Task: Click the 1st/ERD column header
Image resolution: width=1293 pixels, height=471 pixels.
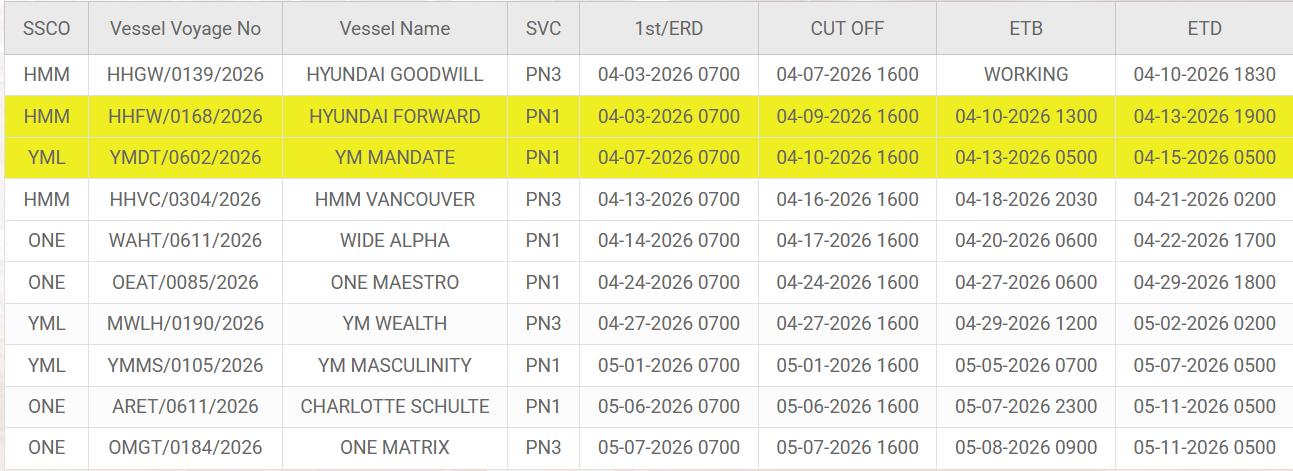Action: pyautogui.click(x=668, y=29)
